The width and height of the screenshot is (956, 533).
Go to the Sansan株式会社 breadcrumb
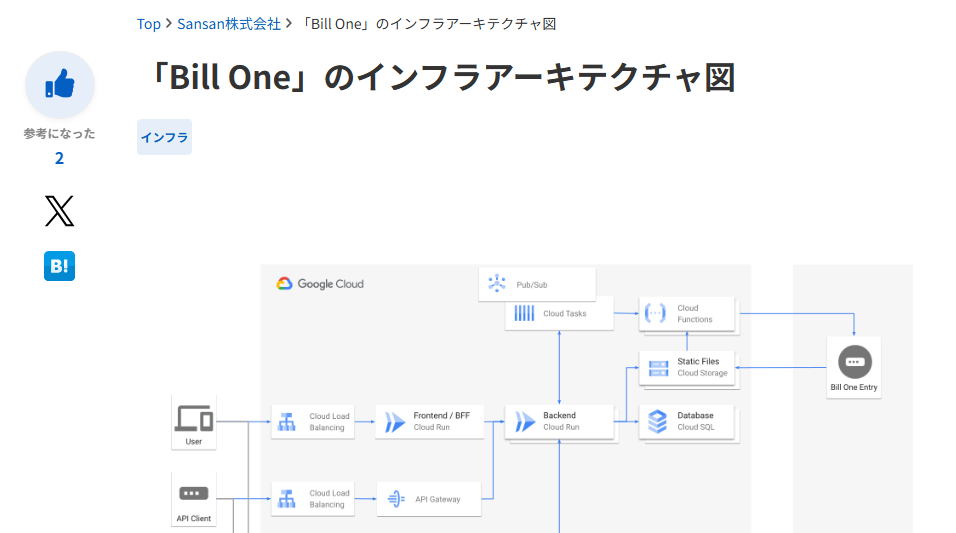(229, 24)
